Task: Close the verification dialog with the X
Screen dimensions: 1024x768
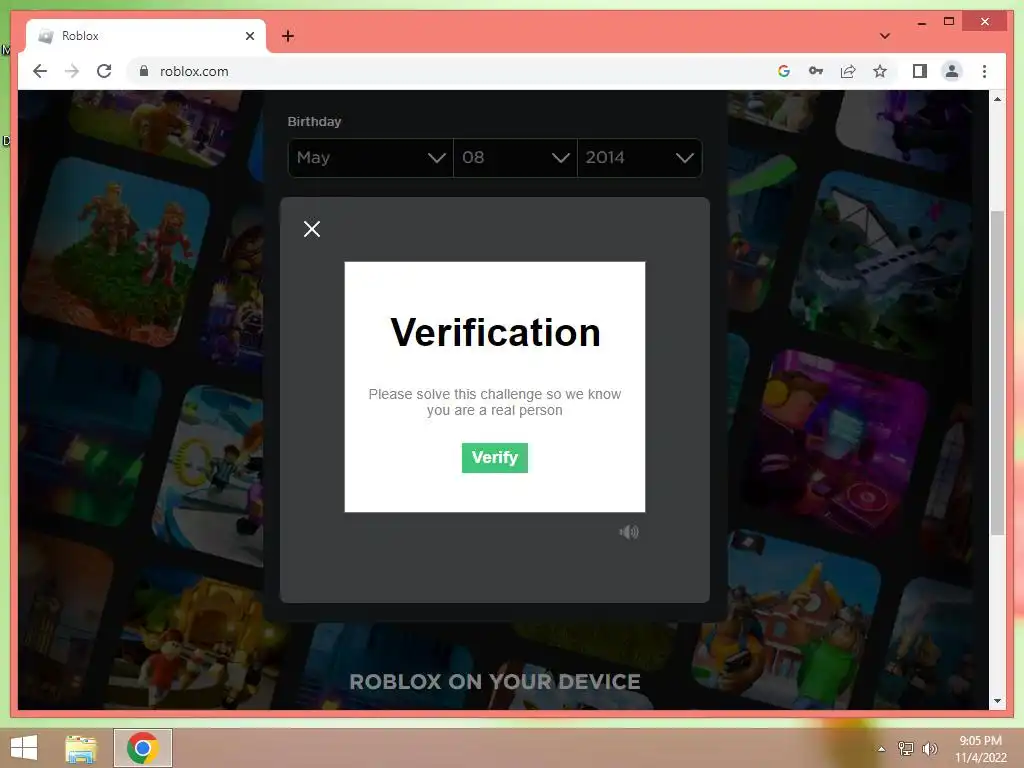Action: click(x=312, y=229)
